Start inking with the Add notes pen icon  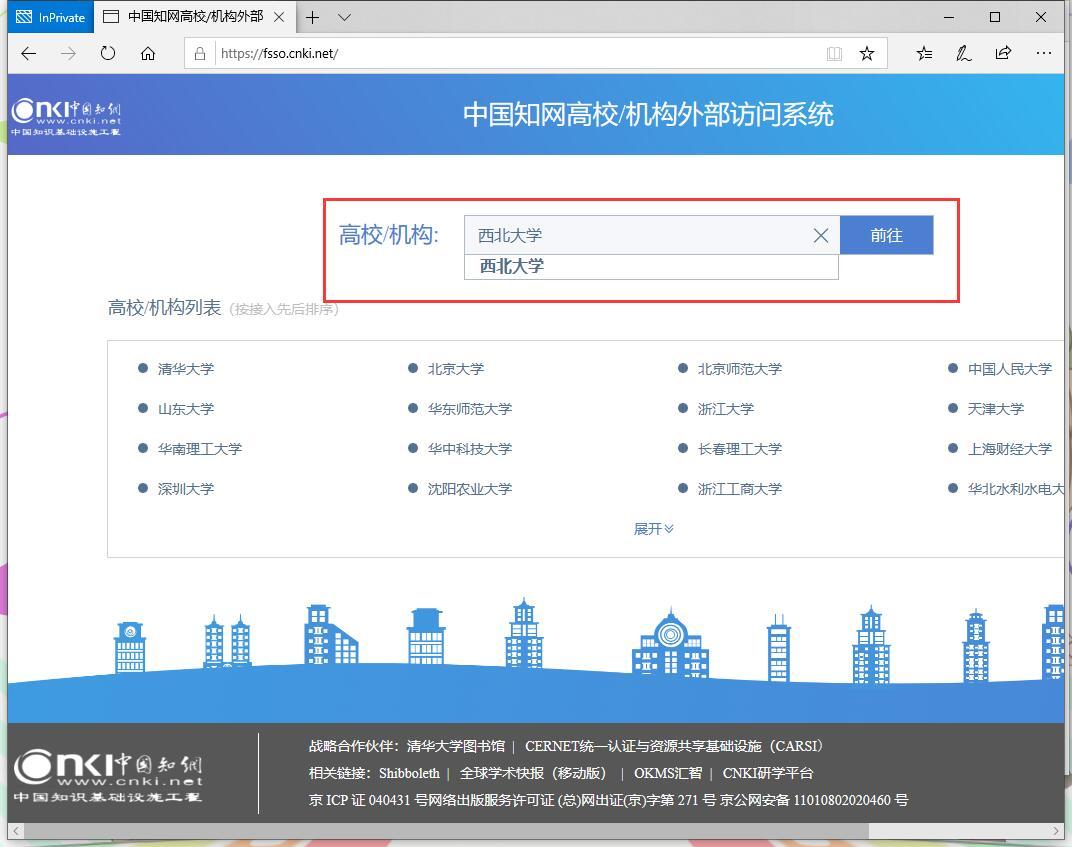[x=963, y=53]
